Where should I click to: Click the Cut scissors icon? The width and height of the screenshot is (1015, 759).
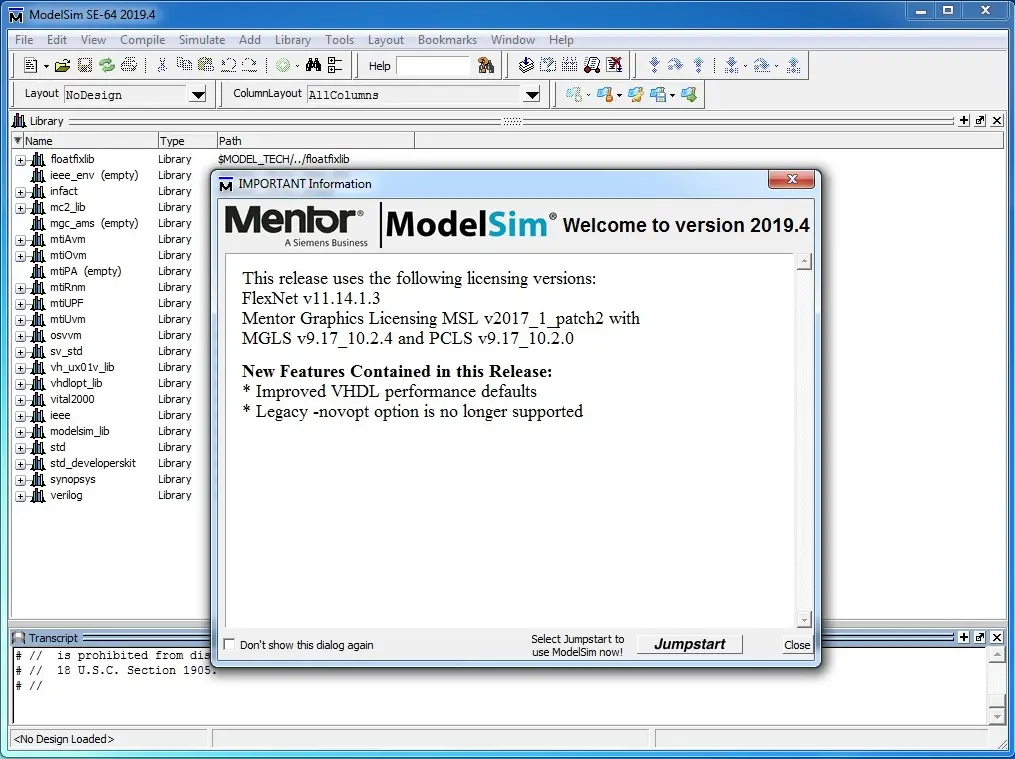point(162,65)
